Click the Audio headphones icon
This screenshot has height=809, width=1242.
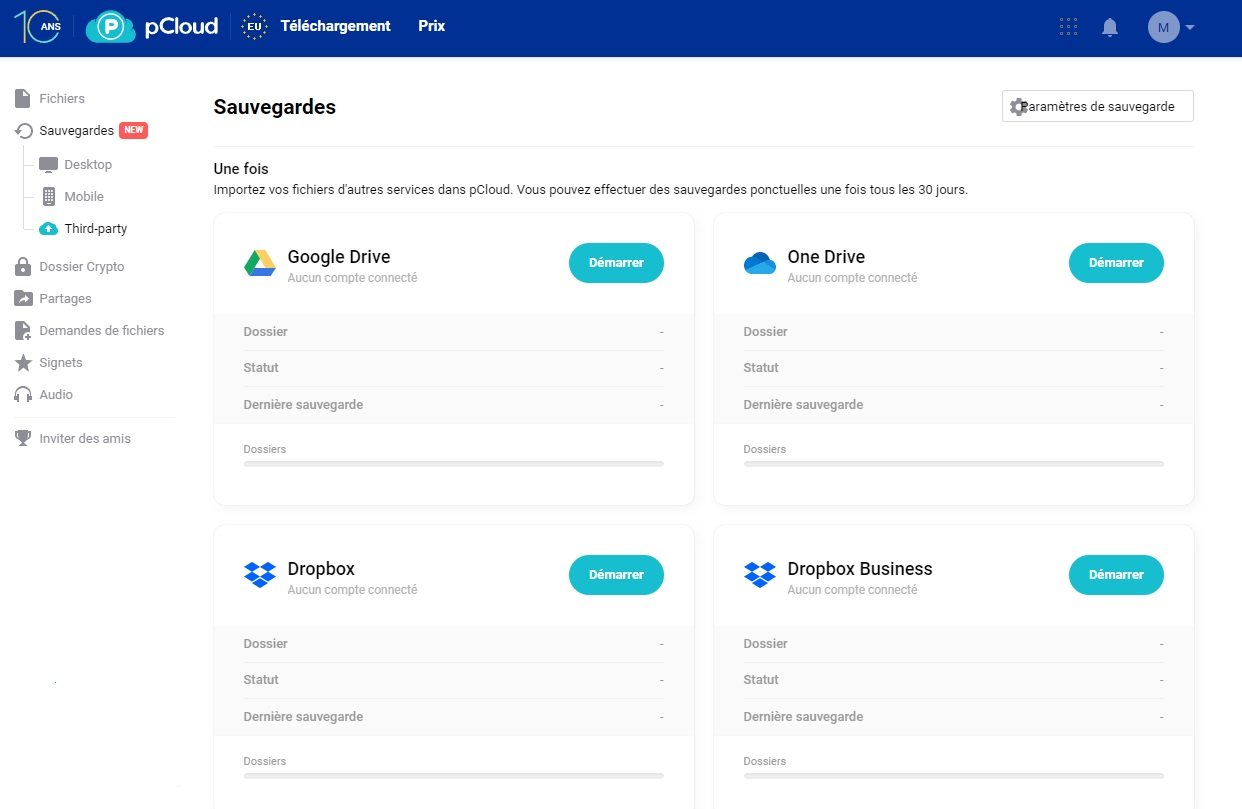(x=23, y=395)
